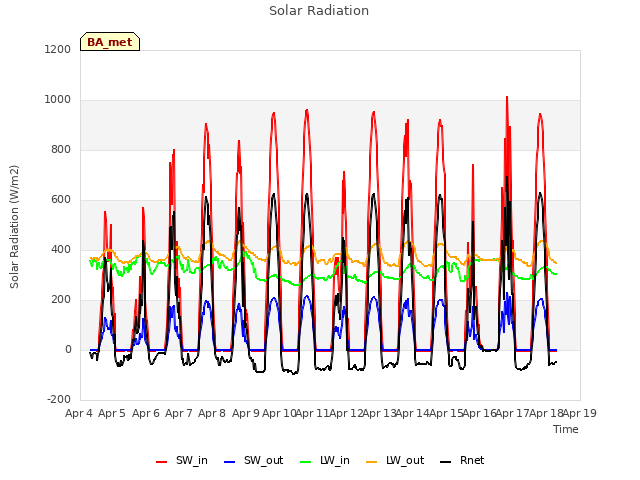Click the Apr 4 x-axis label

point(79,413)
